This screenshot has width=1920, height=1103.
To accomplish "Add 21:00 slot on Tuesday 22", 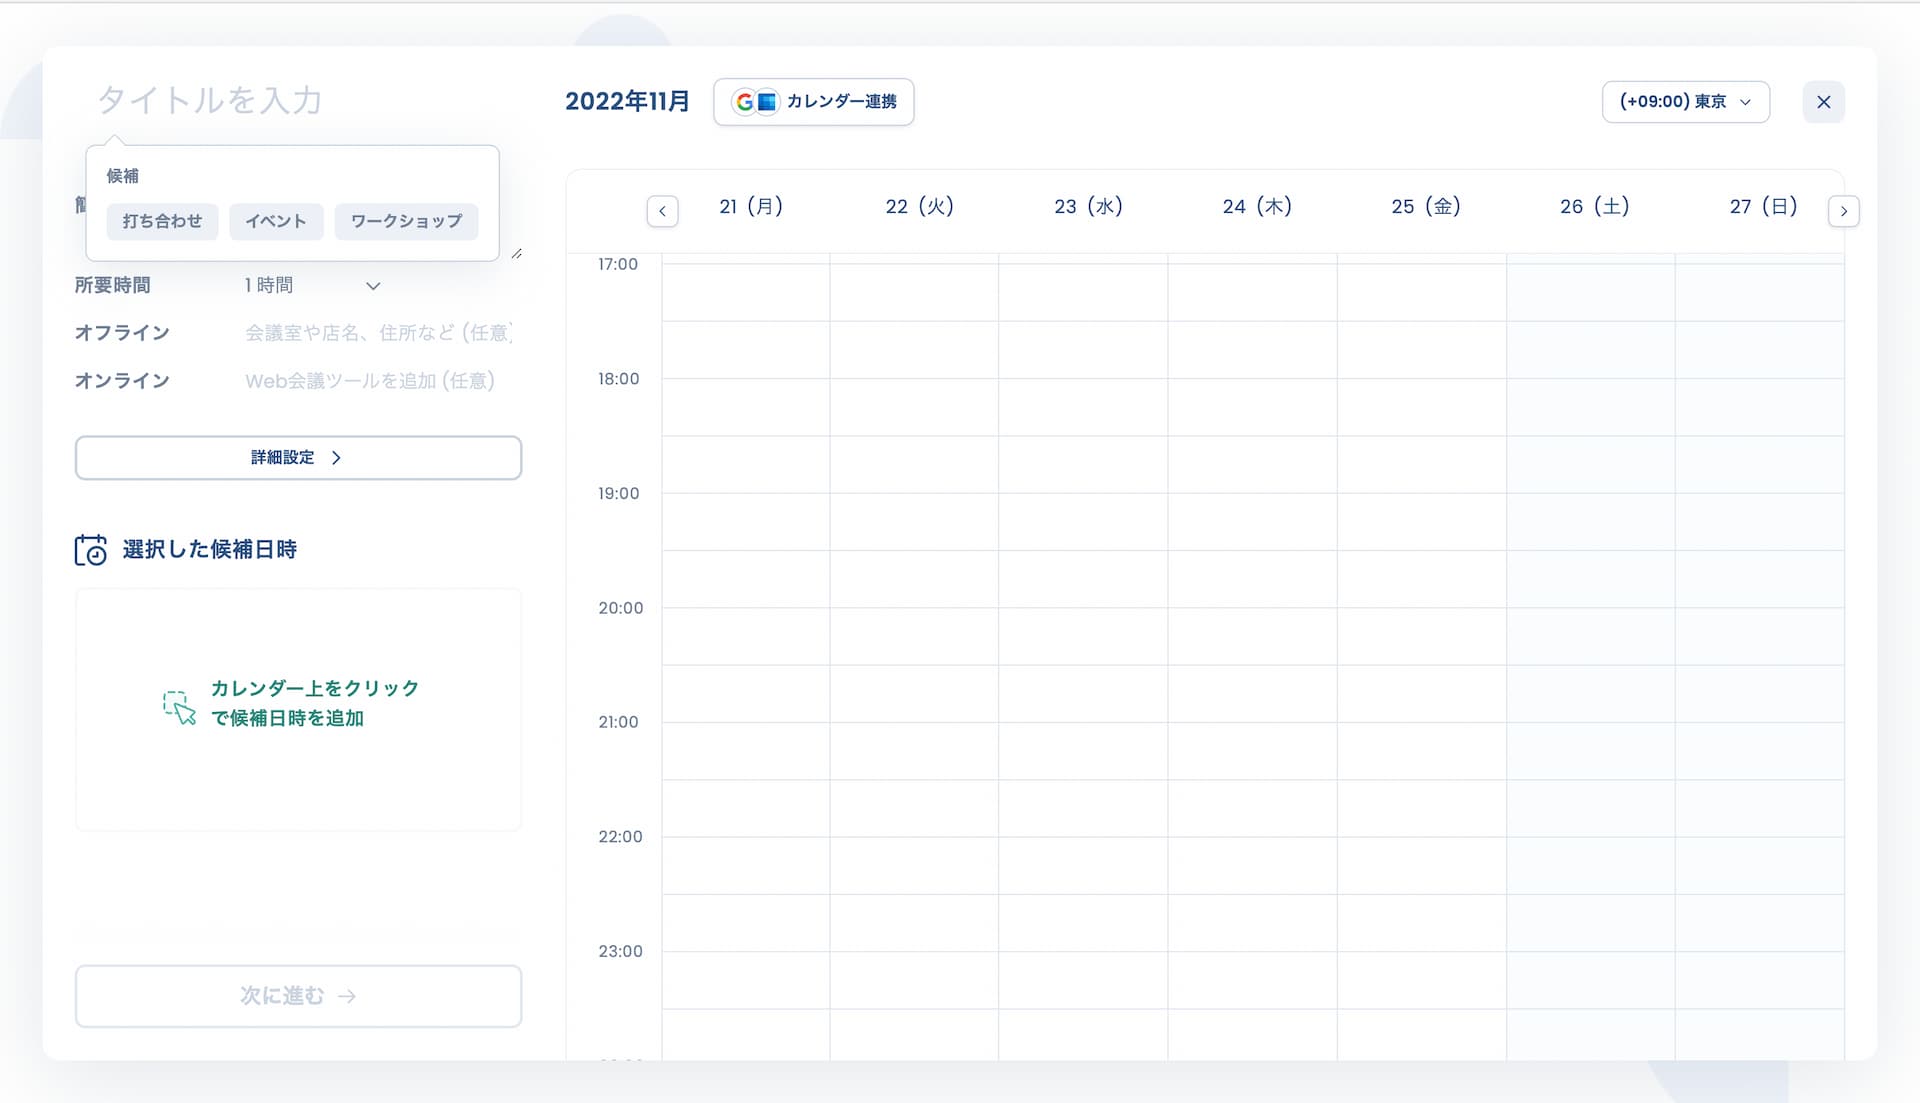I will click(914, 751).
